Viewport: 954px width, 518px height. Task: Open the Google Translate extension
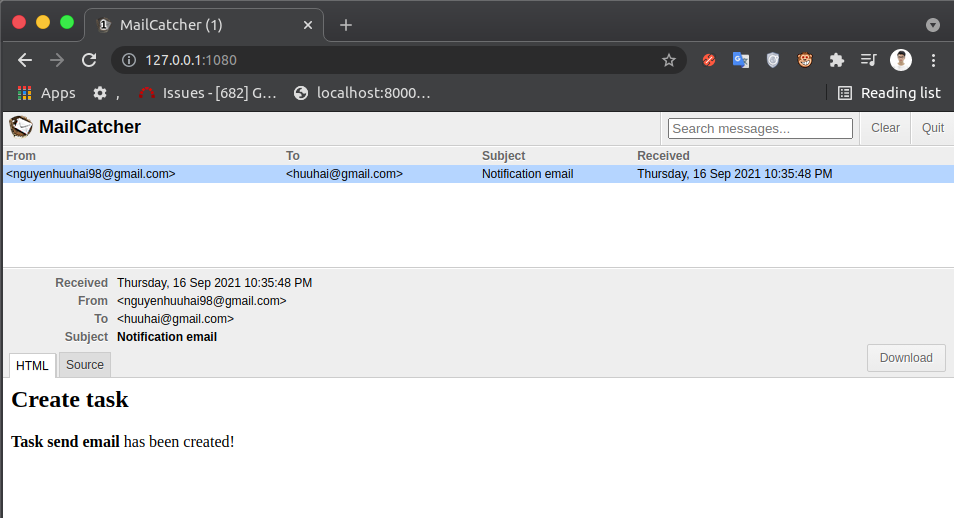[x=740, y=60]
